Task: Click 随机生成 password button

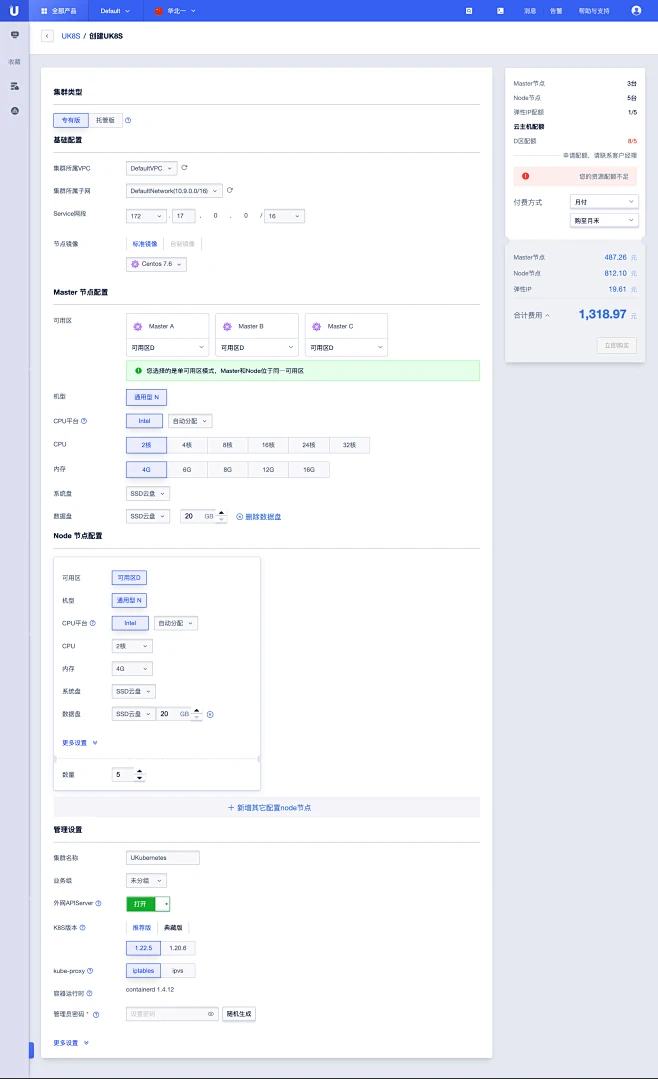Action: (x=239, y=1014)
